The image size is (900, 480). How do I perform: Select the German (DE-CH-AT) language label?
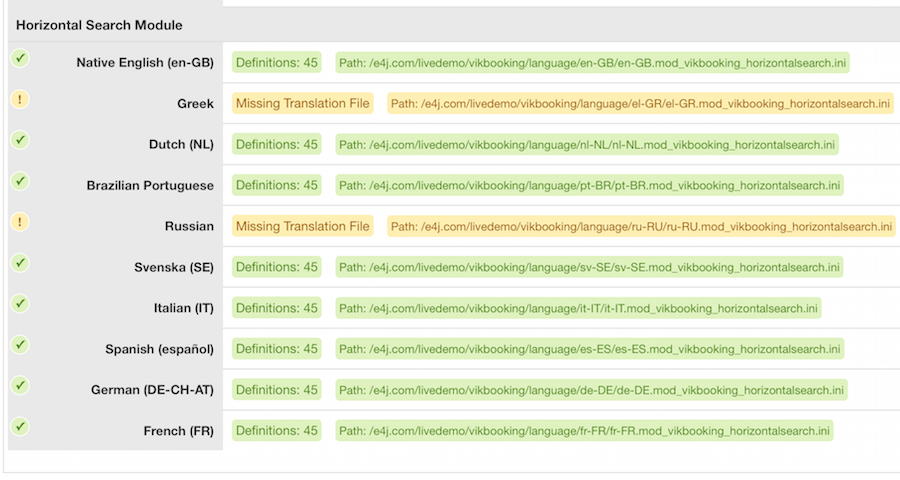click(x=151, y=390)
